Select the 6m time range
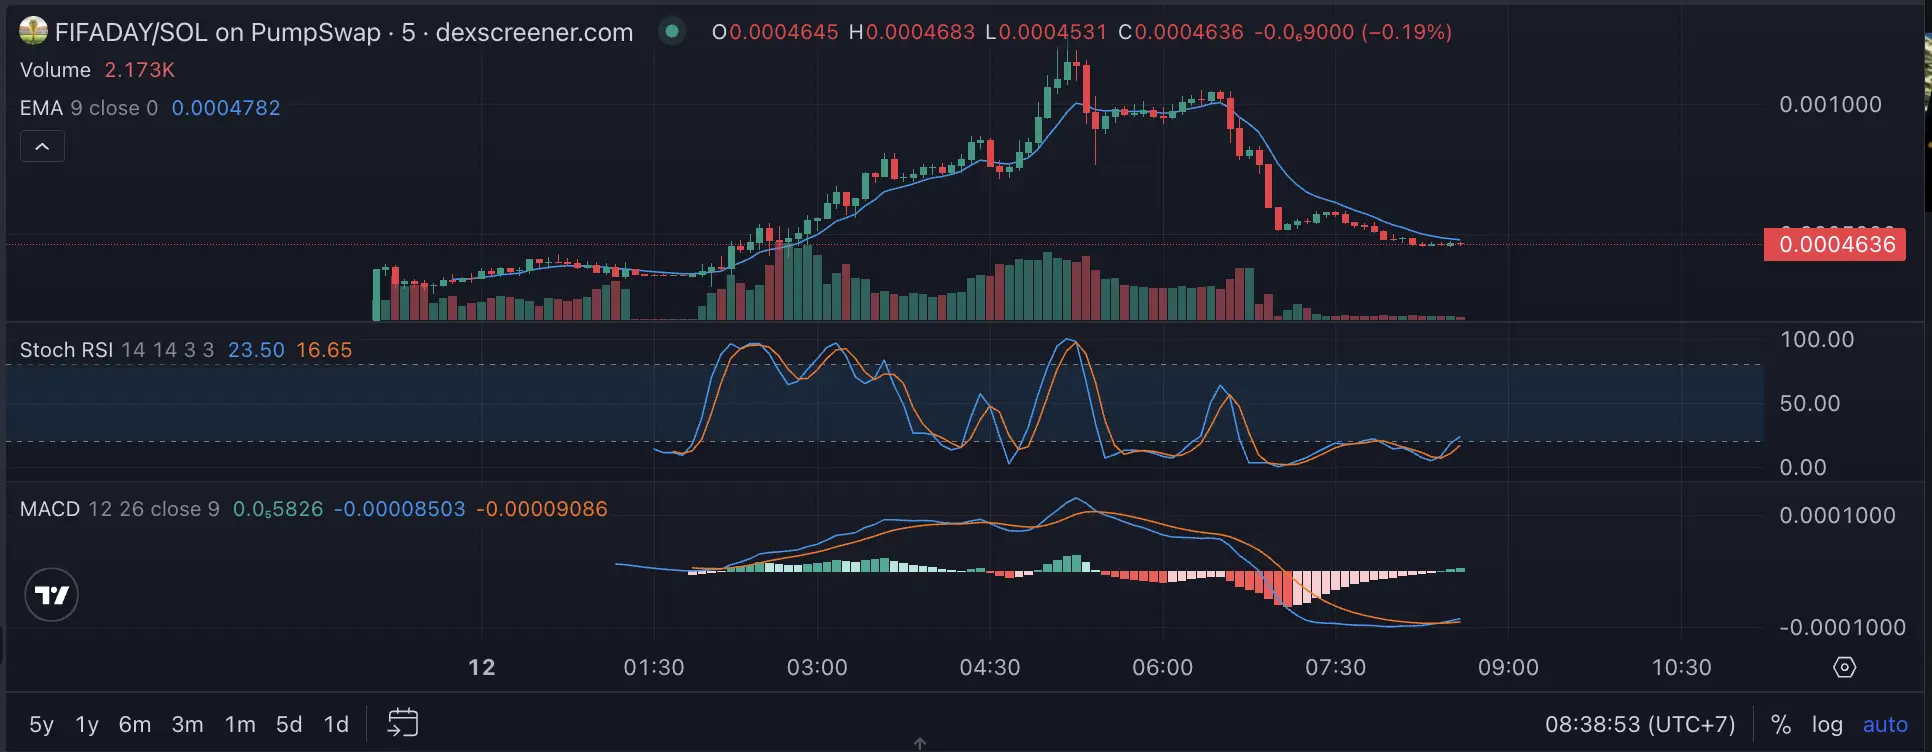 click(x=134, y=724)
